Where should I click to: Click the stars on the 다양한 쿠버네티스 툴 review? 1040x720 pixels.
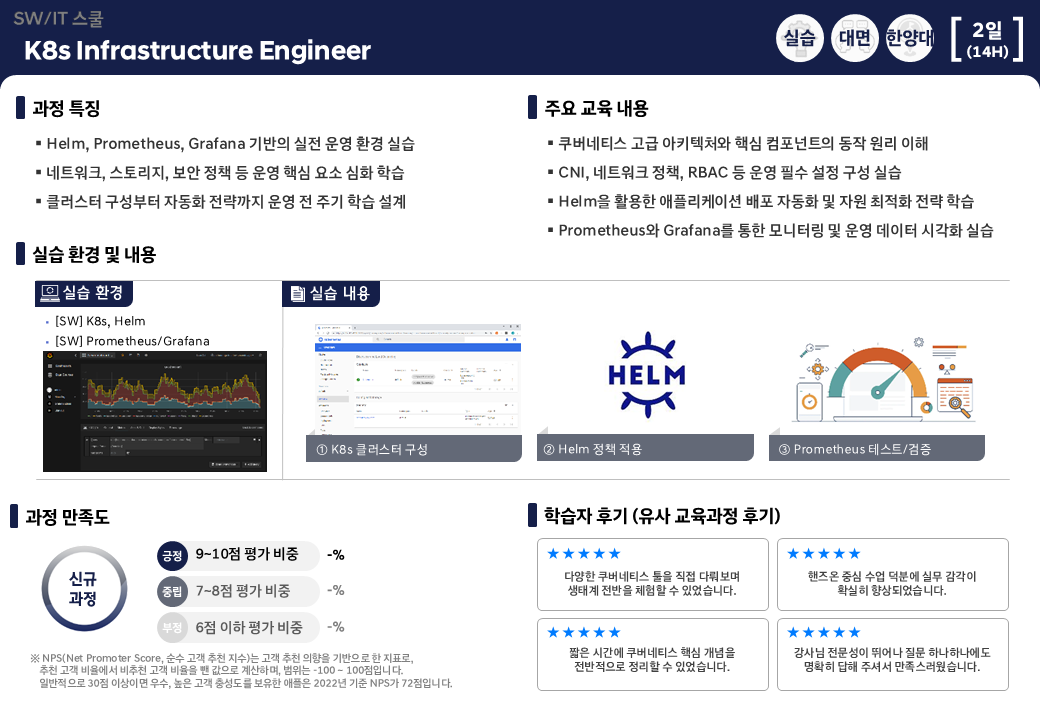point(584,554)
